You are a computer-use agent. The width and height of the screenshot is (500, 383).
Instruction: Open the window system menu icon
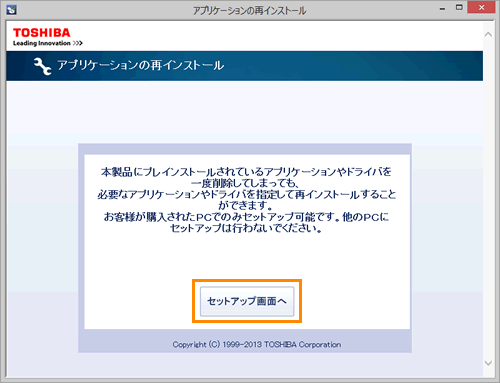pos(11,10)
